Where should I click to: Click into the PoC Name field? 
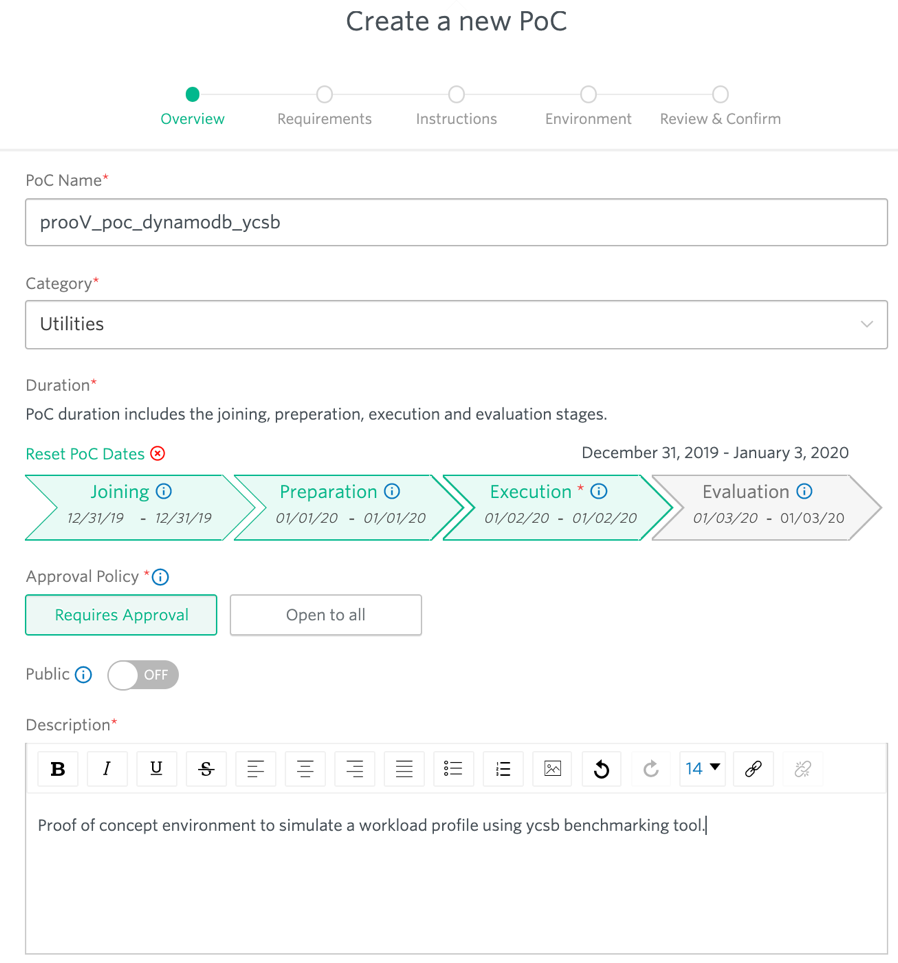click(456, 222)
